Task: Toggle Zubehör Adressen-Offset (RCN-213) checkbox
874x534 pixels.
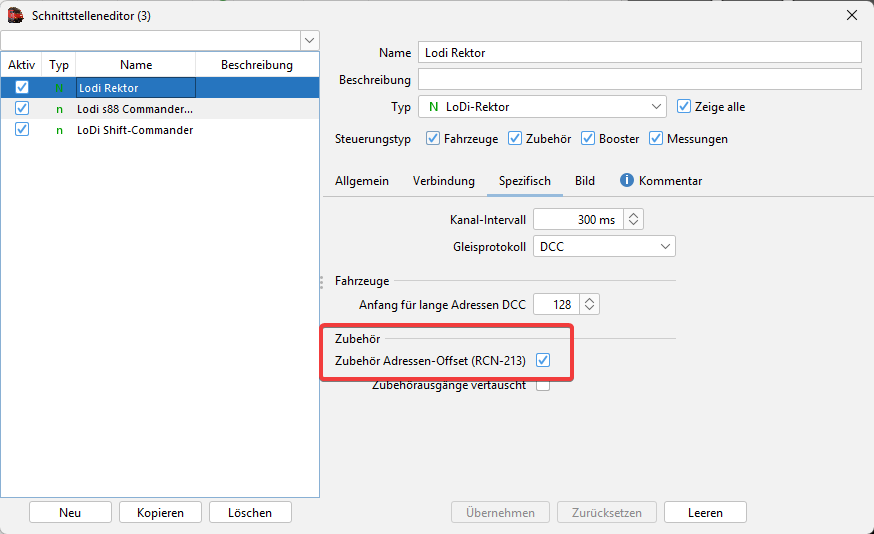Action: click(x=543, y=360)
